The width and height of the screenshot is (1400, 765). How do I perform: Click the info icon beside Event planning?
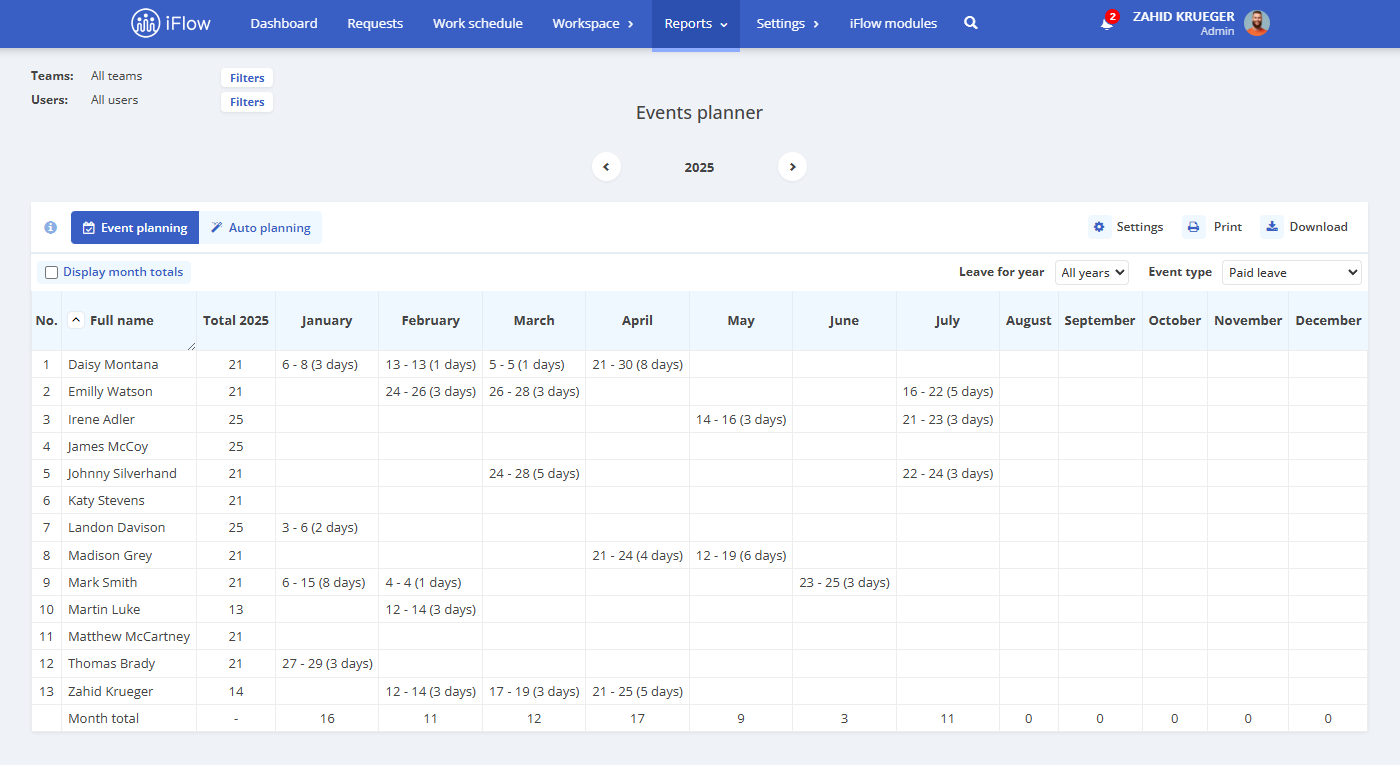(51, 228)
